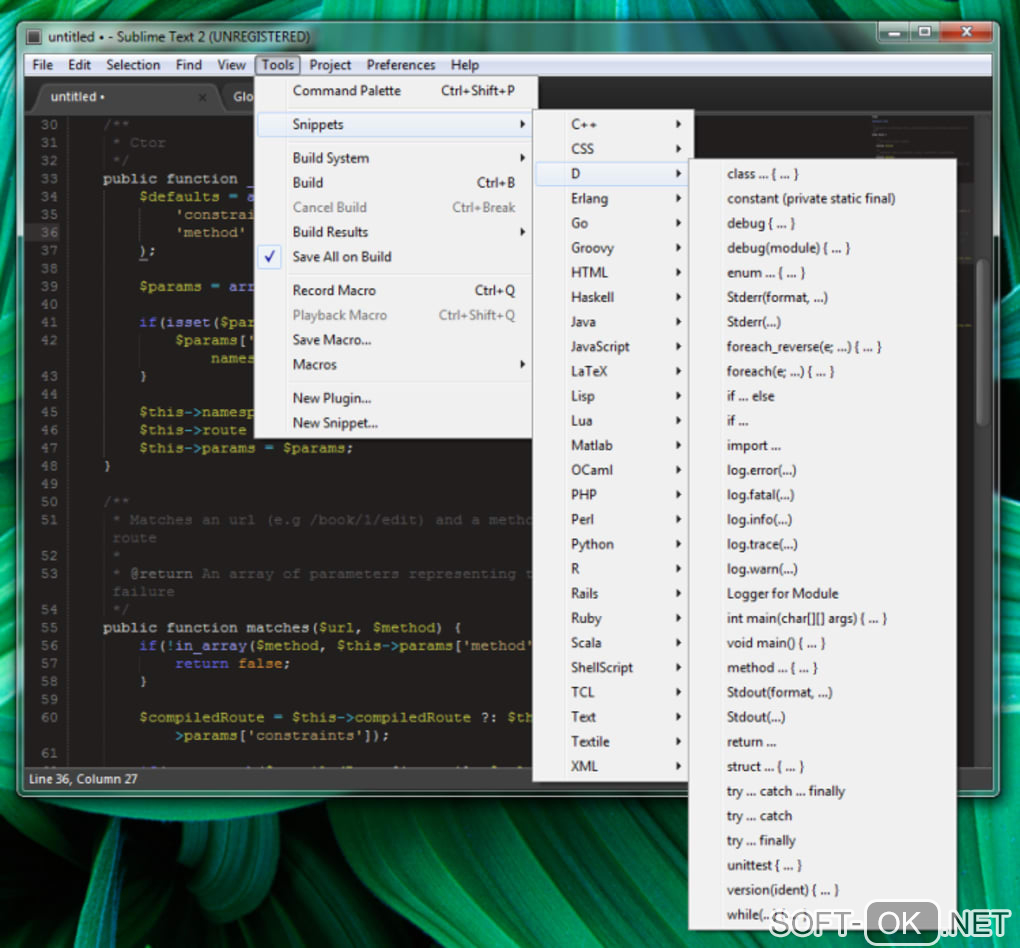Expand OCaml snippets submenu
Image resolution: width=1020 pixels, height=948 pixels.
pos(613,470)
